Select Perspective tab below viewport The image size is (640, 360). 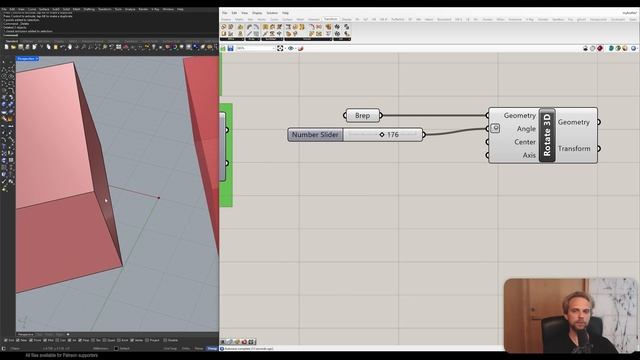click(x=25, y=334)
